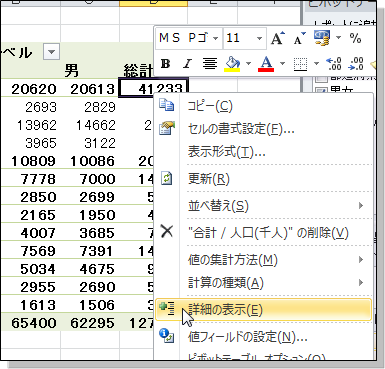The height and width of the screenshot is (369, 385).
Task: Decrease font size with small A icon
Action: [x=299, y=38]
